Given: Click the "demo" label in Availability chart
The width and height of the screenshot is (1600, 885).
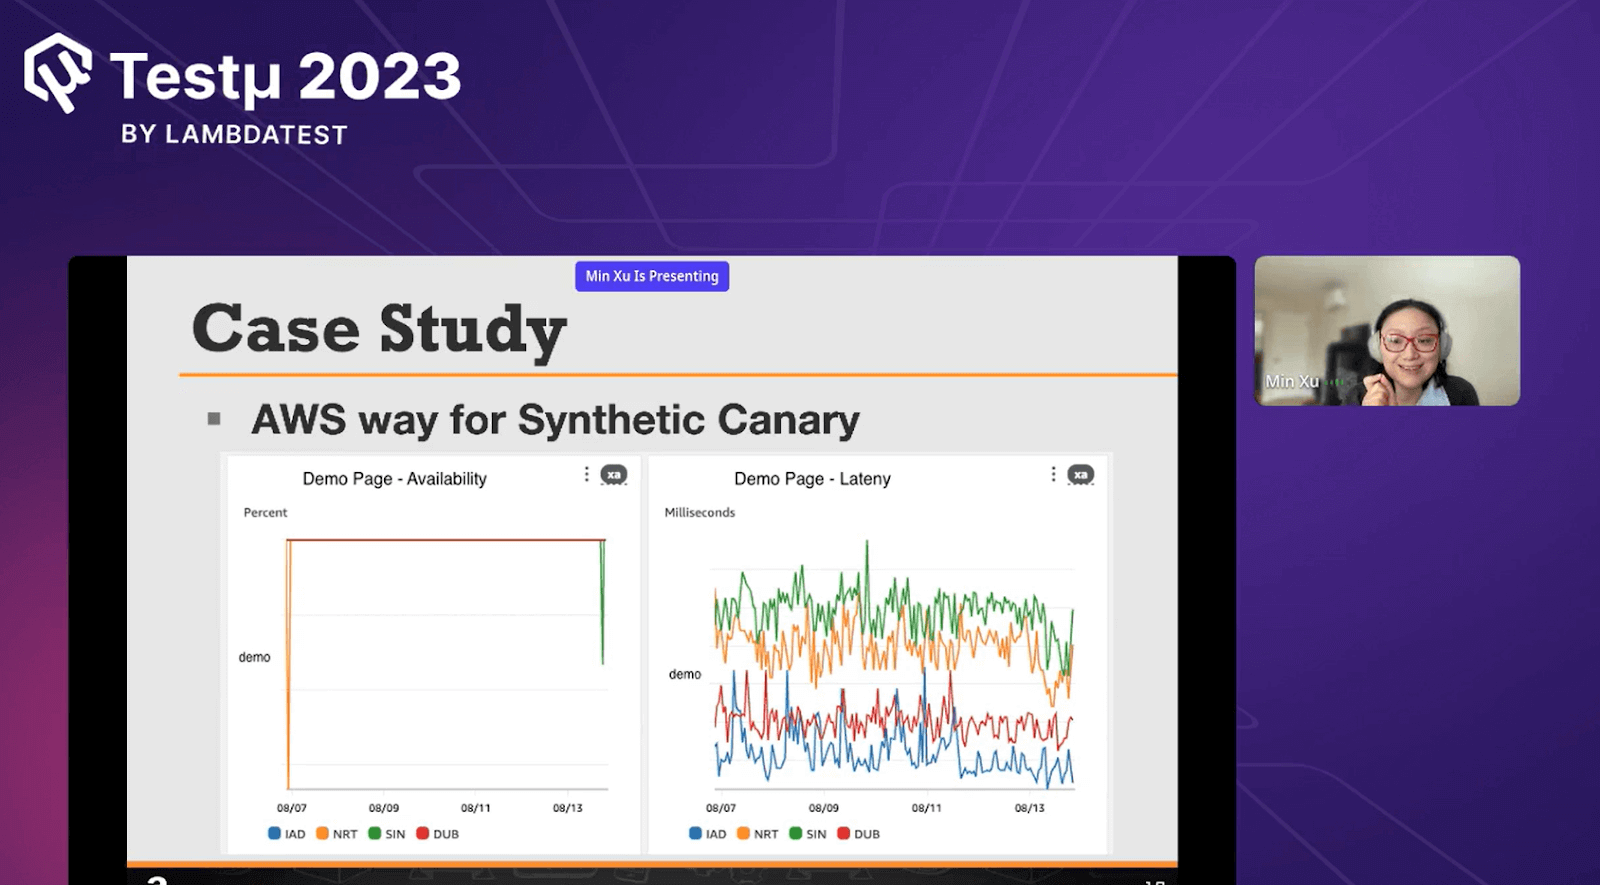Looking at the screenshot, I should pyautogui.click(x=254, y=657).
